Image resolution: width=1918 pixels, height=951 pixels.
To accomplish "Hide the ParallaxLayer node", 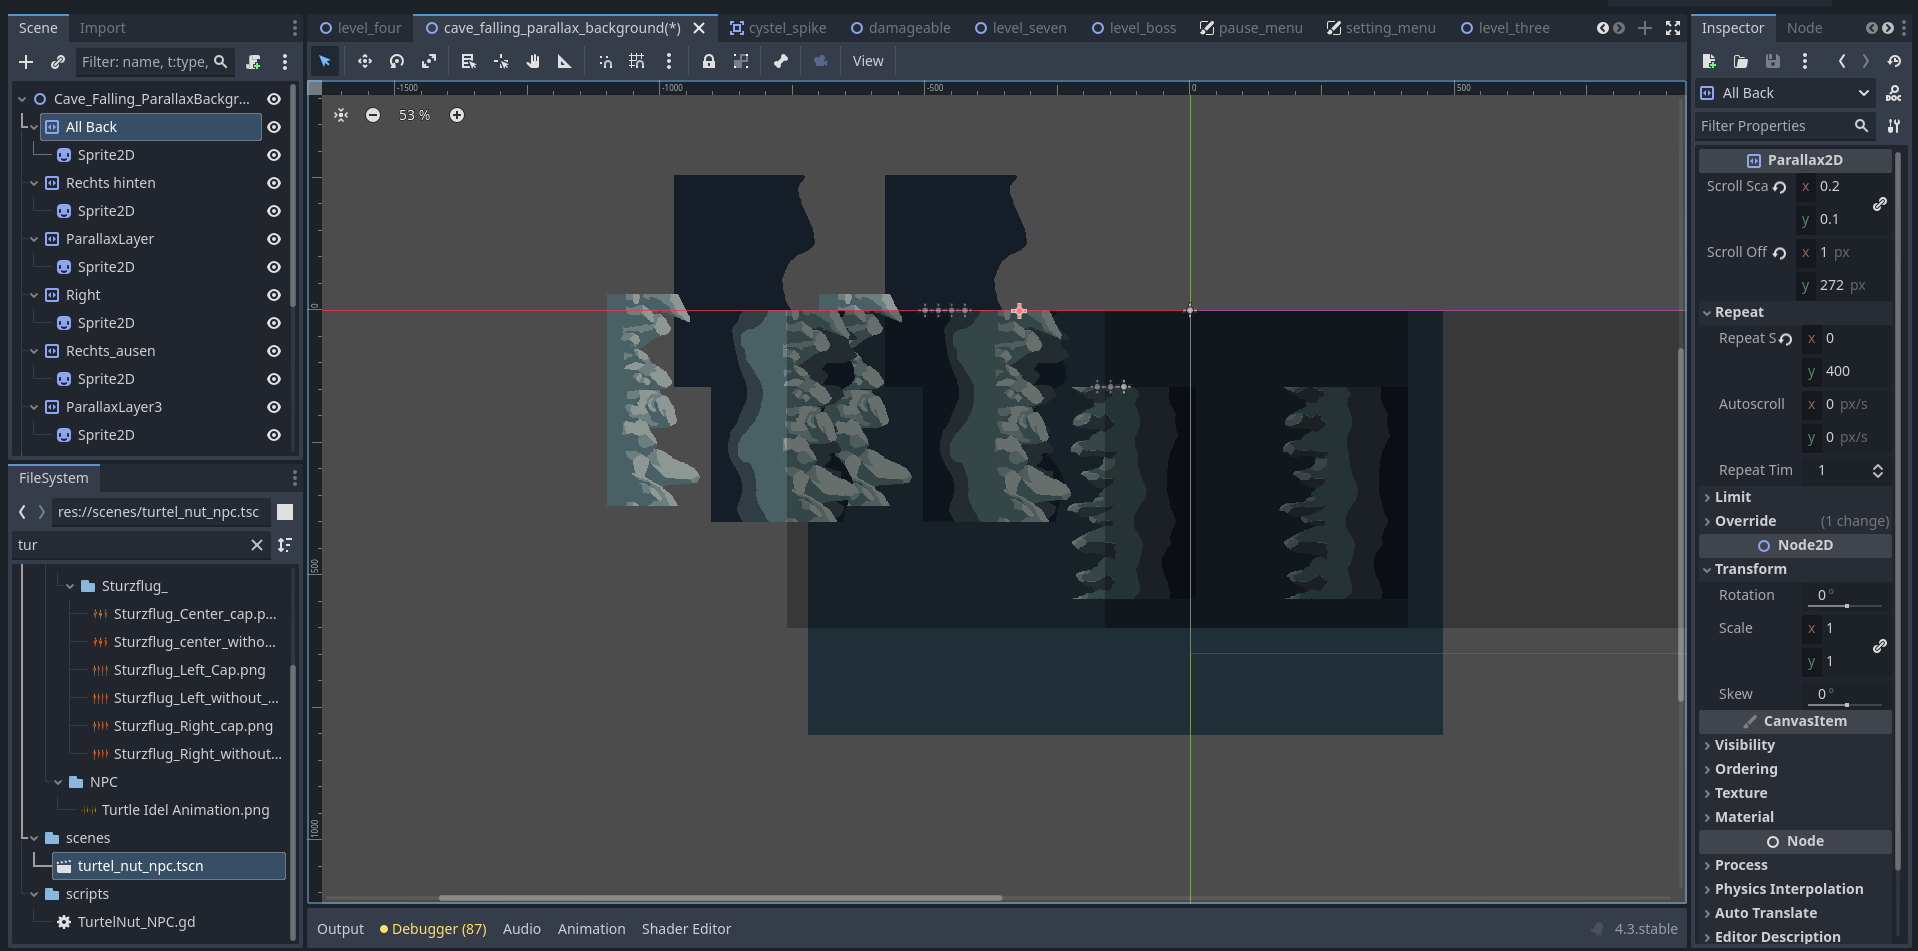I will [x=274, y=239].
